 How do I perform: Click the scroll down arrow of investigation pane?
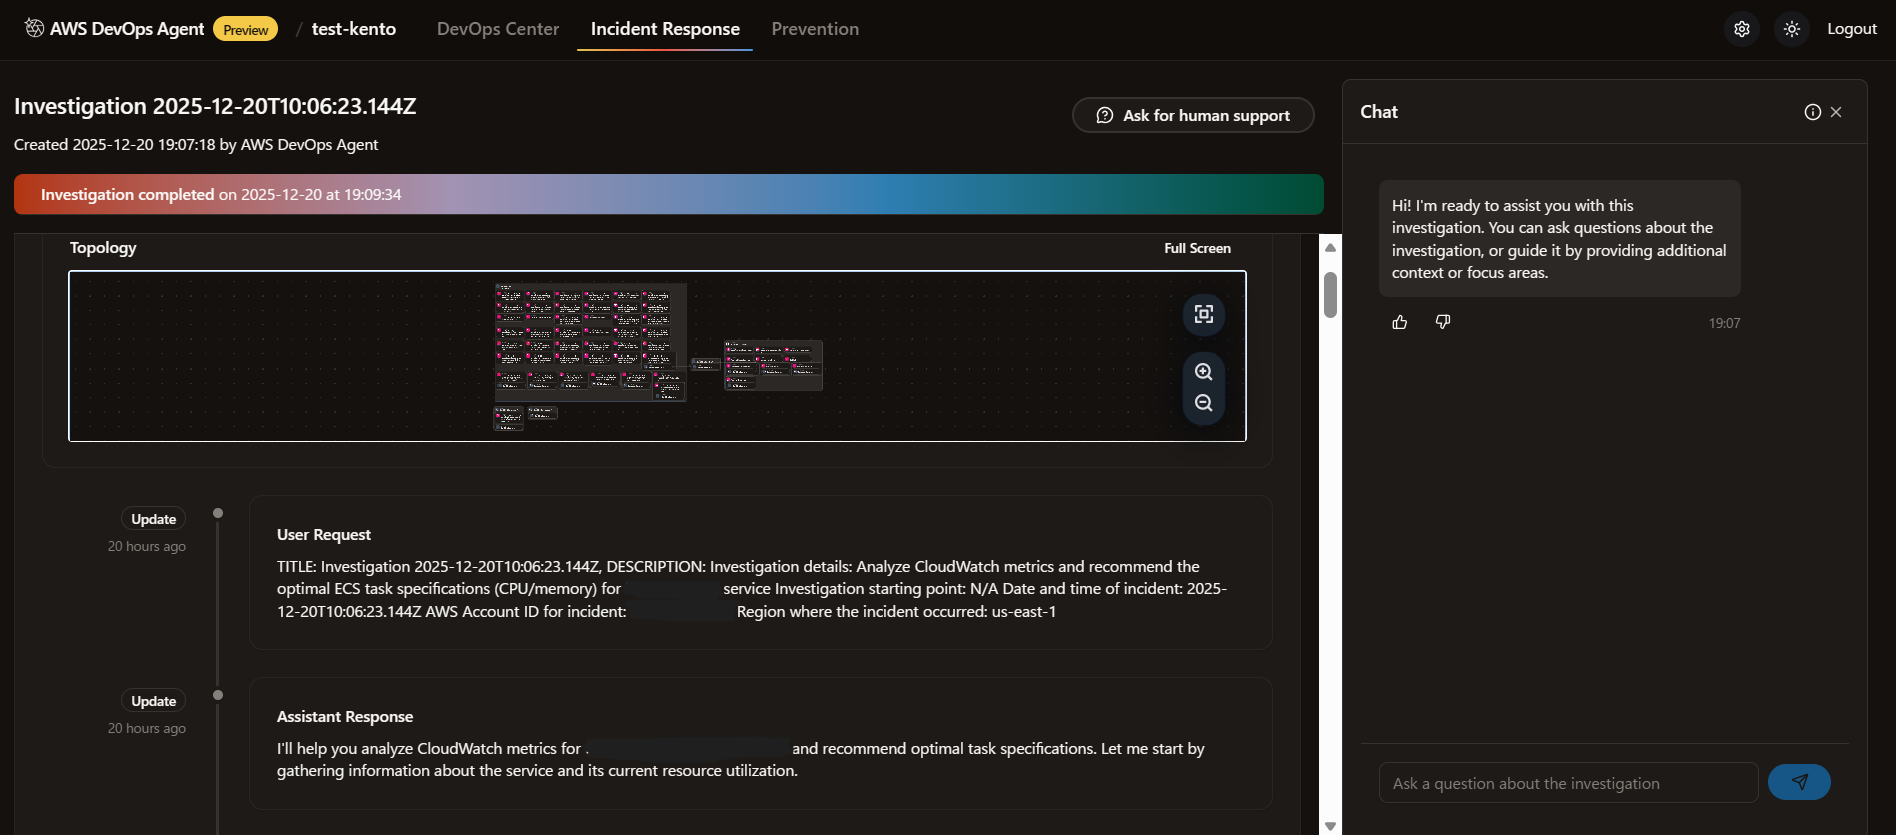1330,825
